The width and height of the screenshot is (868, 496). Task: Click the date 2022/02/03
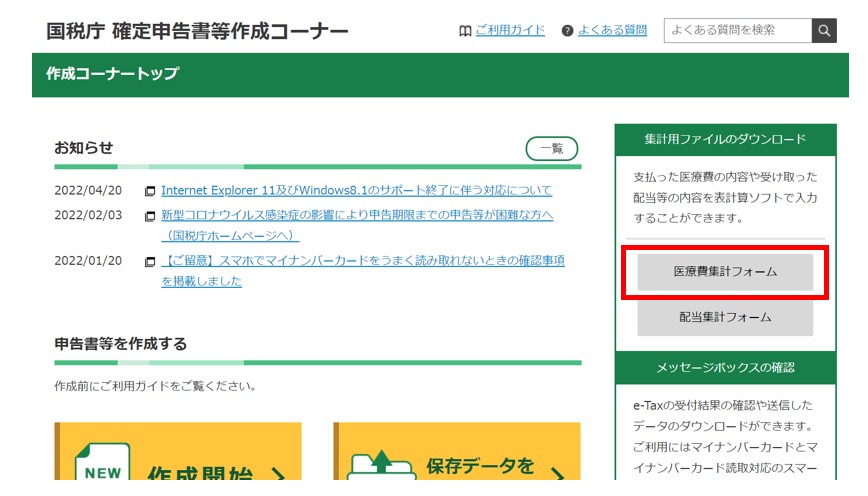point(88,215)
